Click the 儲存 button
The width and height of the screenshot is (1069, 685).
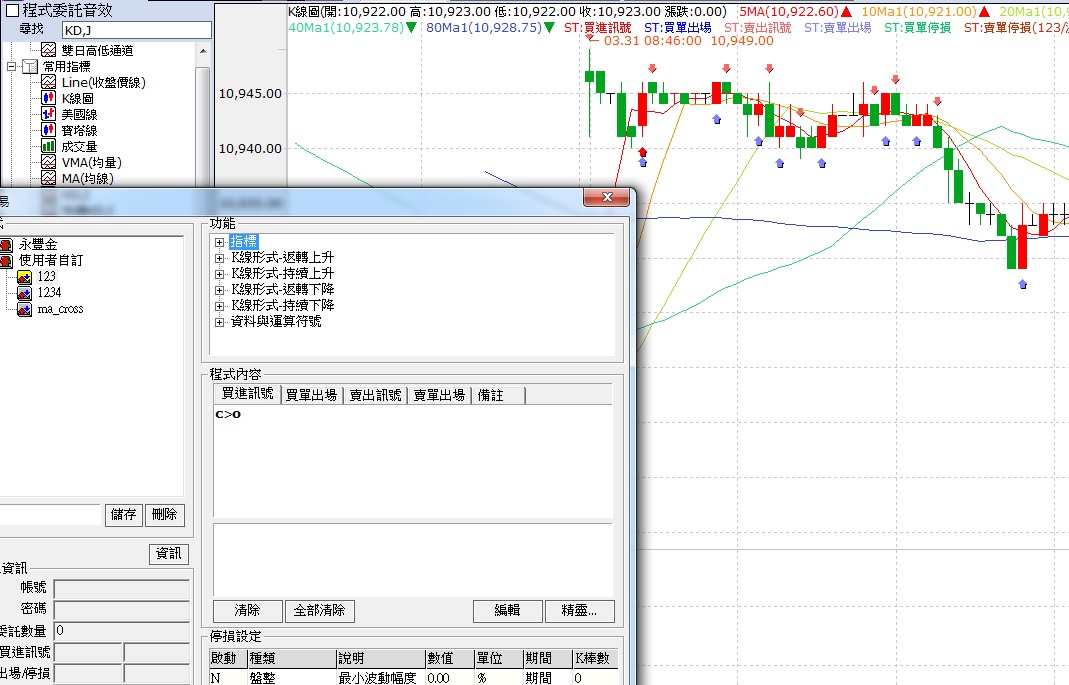coord(123,515)
